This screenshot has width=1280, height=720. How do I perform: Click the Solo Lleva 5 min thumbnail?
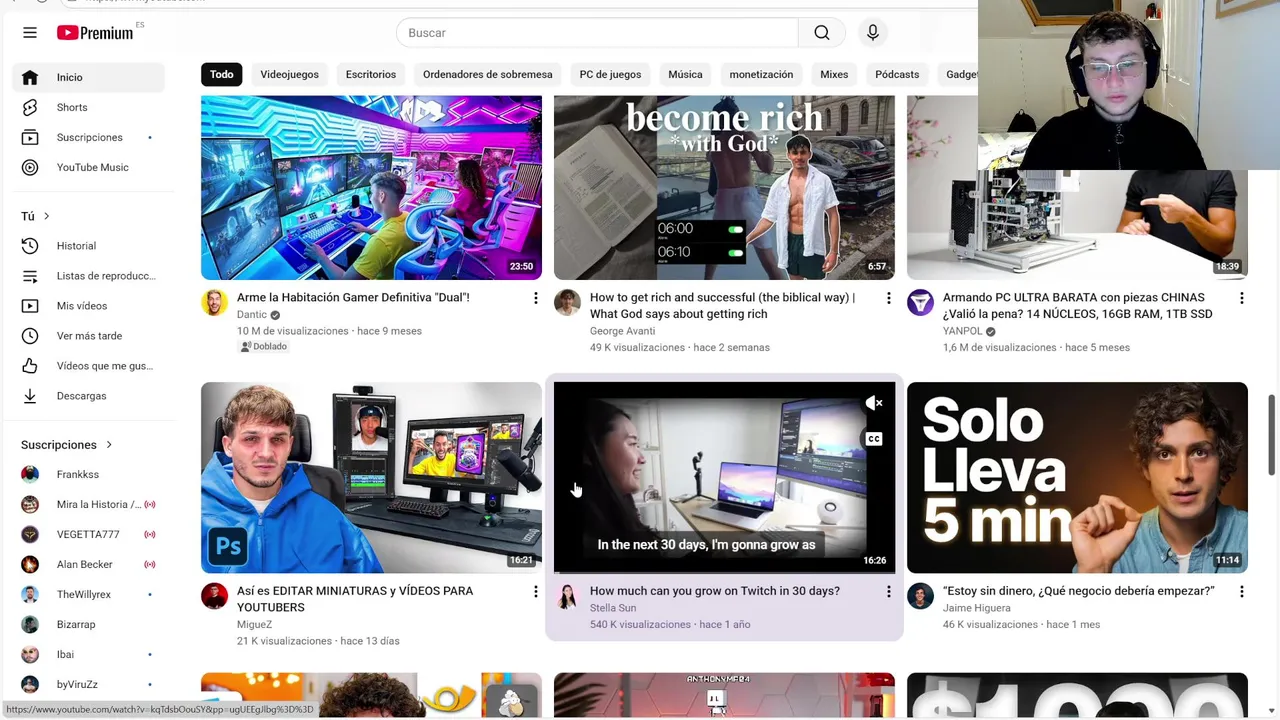1077,478
